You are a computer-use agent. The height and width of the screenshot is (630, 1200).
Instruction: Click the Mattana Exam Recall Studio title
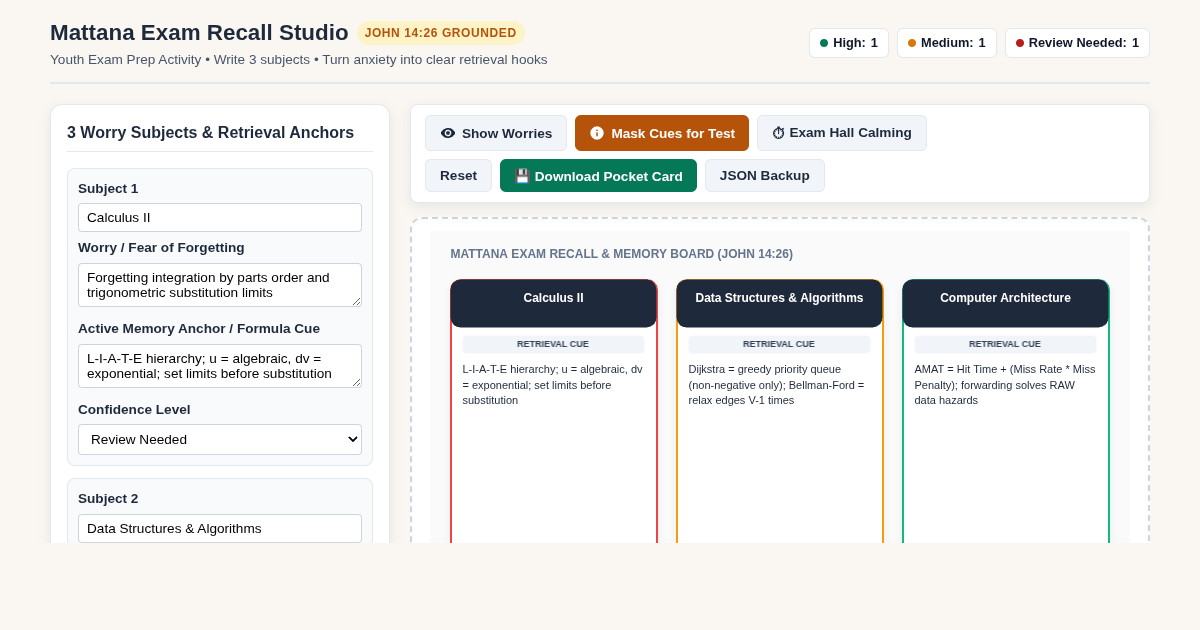click(x=199, y=33)
